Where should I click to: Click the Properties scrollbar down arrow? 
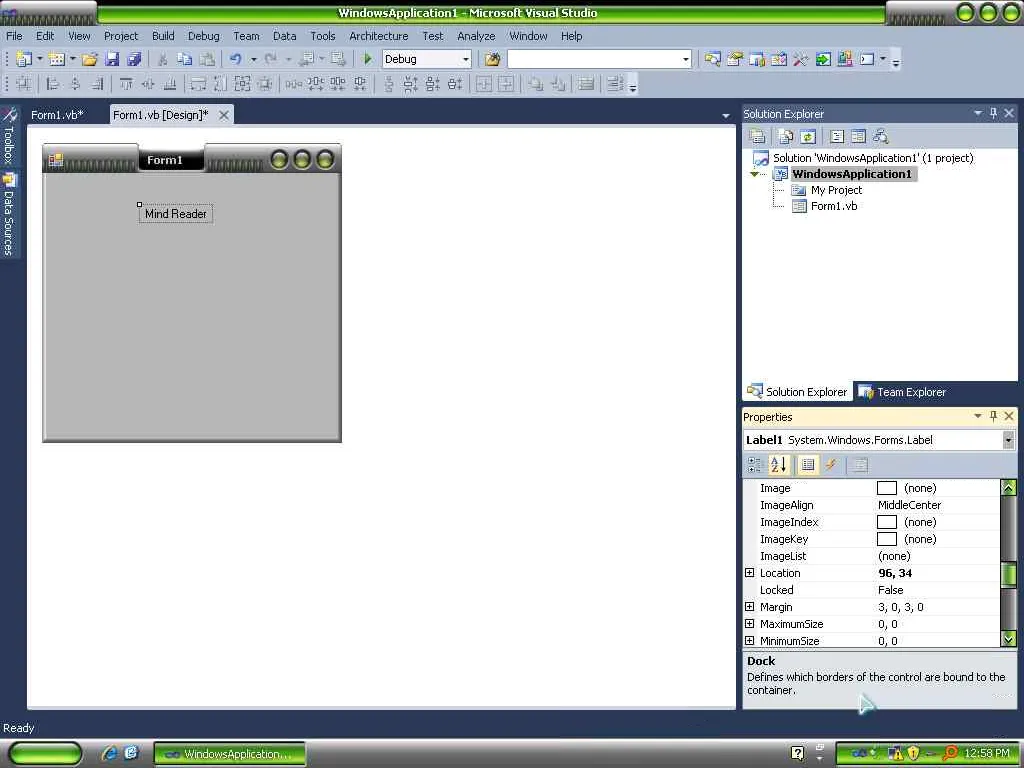1009,639
